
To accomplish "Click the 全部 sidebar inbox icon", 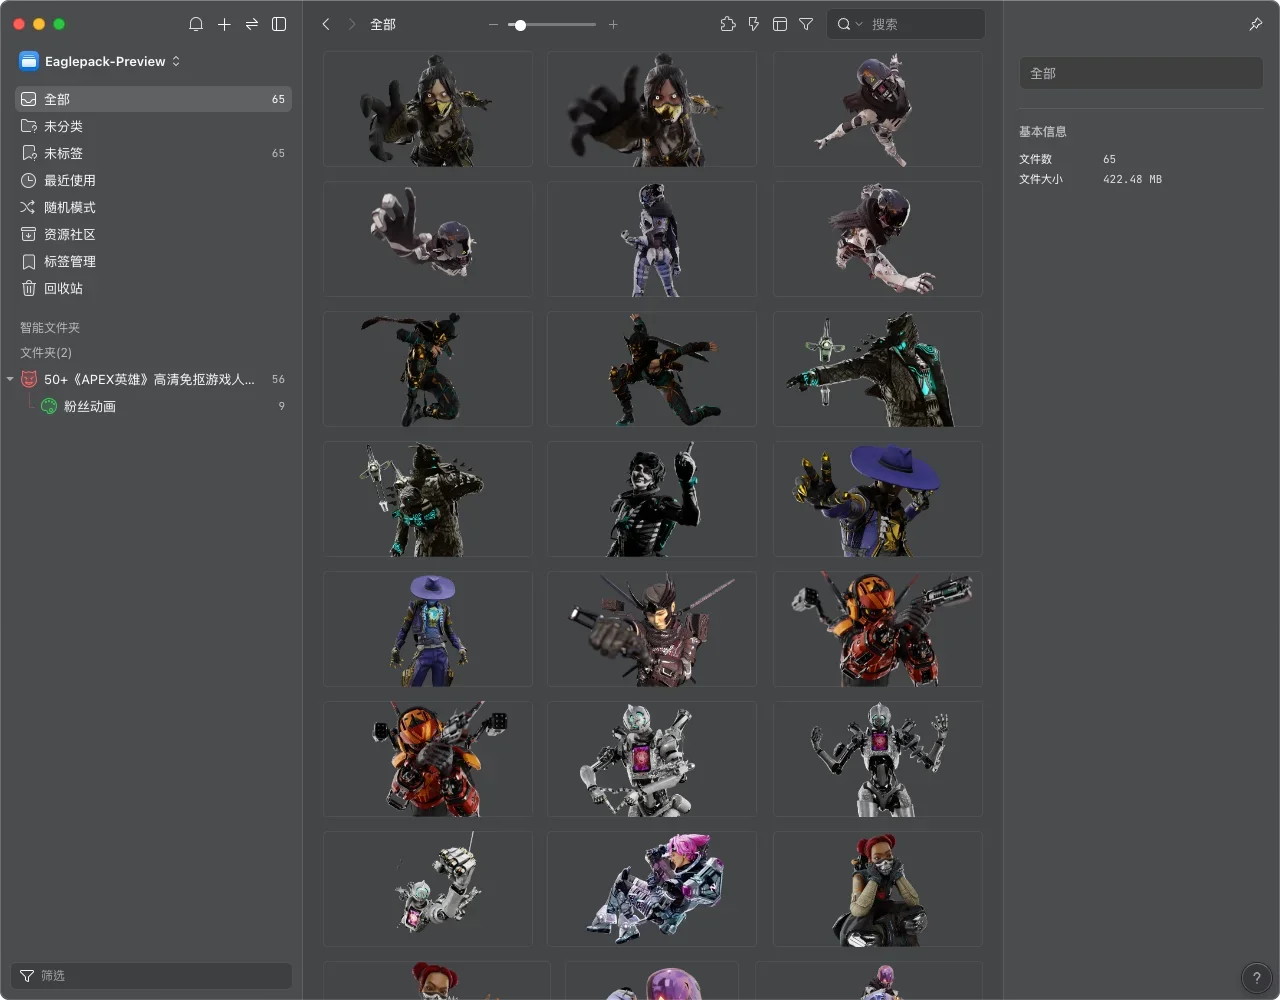I will click(29, 99).
